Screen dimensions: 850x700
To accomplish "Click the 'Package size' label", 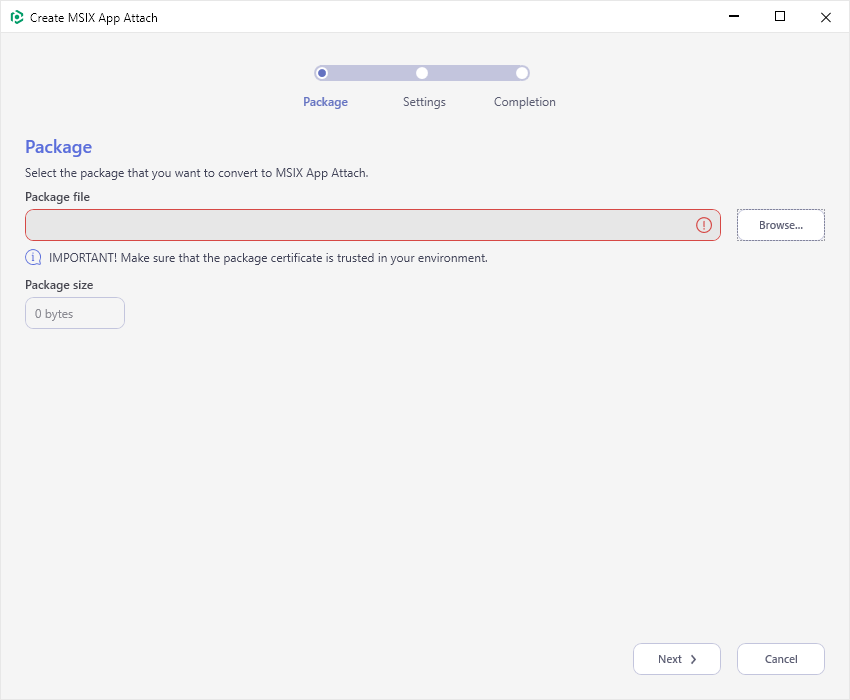I will [59, 285].
